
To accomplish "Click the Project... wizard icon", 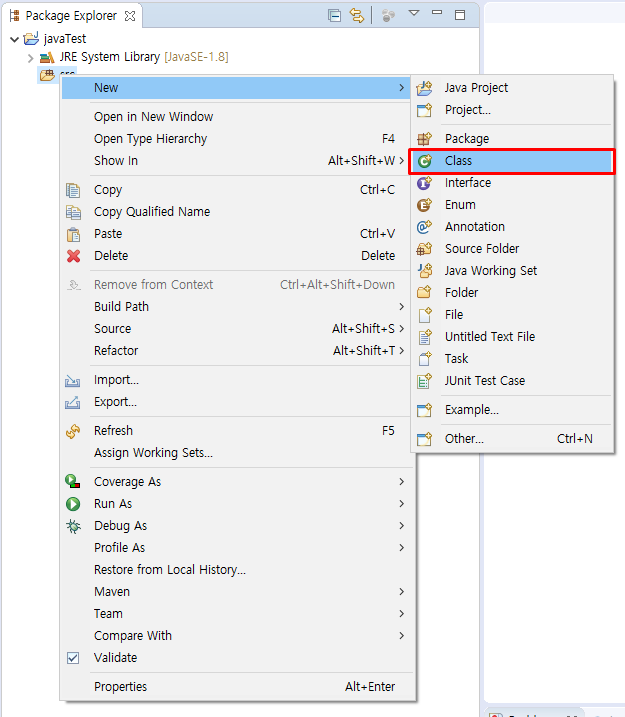I will [424, 110].
